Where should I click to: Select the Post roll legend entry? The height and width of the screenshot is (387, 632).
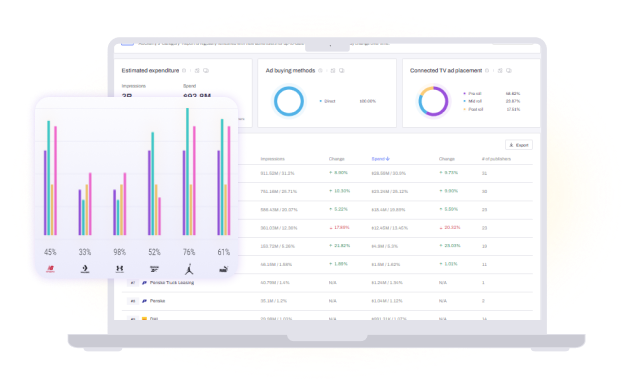click(x=473, y=109)
